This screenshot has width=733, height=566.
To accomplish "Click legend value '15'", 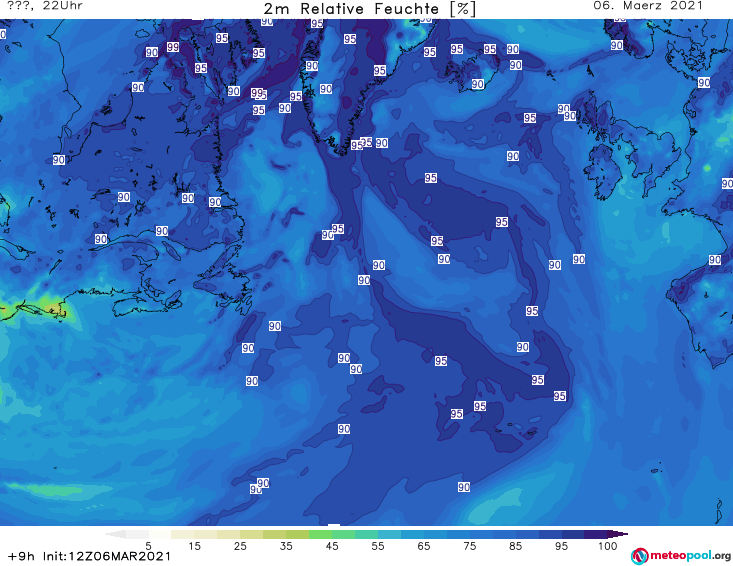I will [194, 546].
